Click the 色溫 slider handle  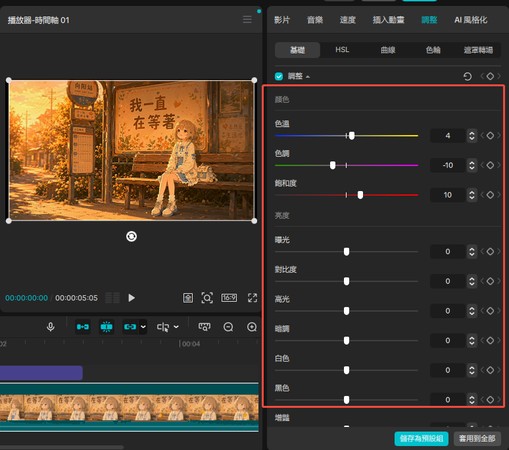[352, 135]
